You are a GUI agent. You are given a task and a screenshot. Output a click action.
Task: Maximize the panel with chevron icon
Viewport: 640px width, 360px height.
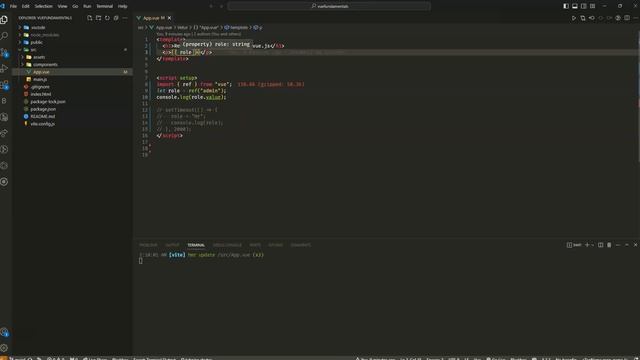pyautogui.click(x=627, y=245)
